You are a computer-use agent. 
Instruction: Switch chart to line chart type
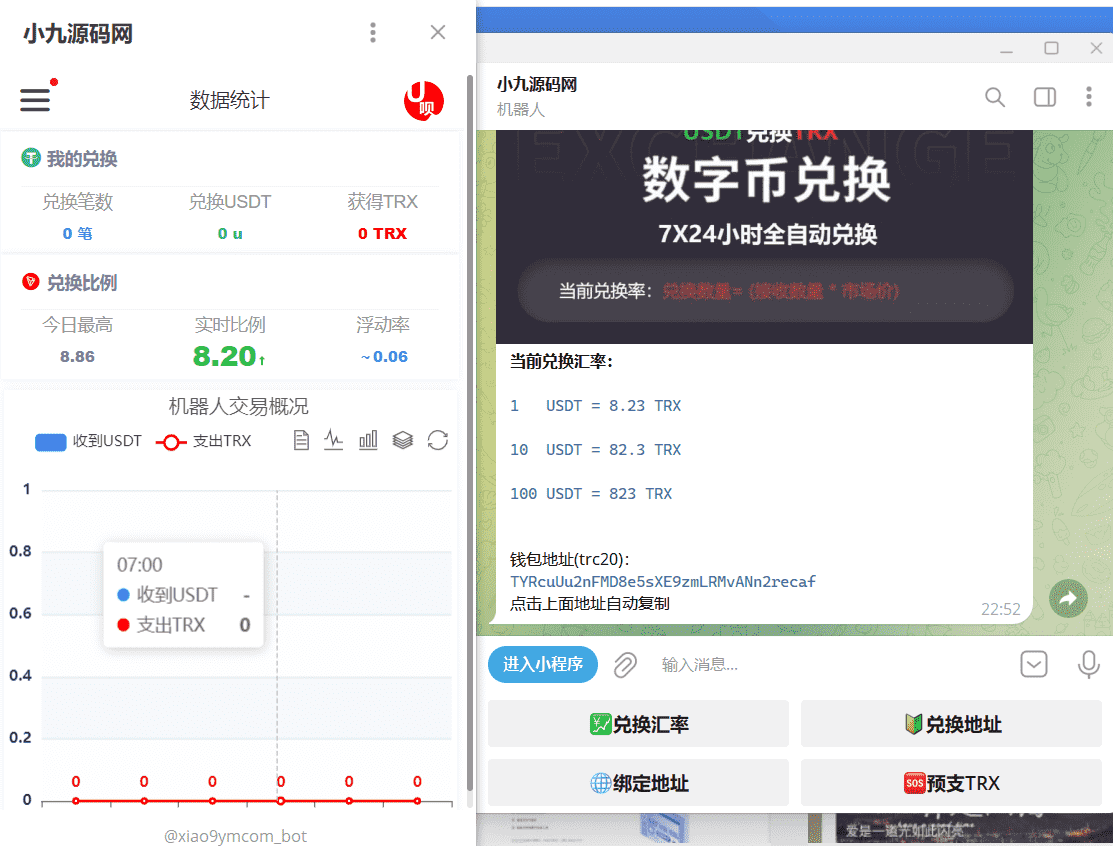tap(334, 440)
